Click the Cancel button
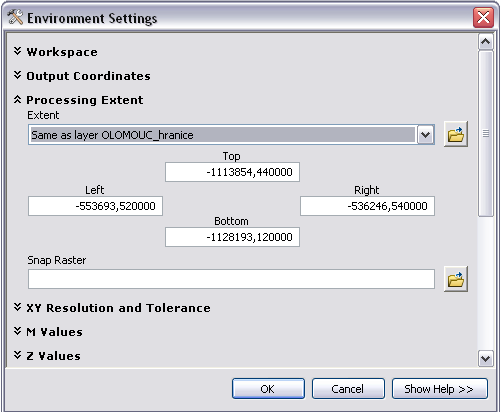Screen dimensions: 501x412 [348, 389]
